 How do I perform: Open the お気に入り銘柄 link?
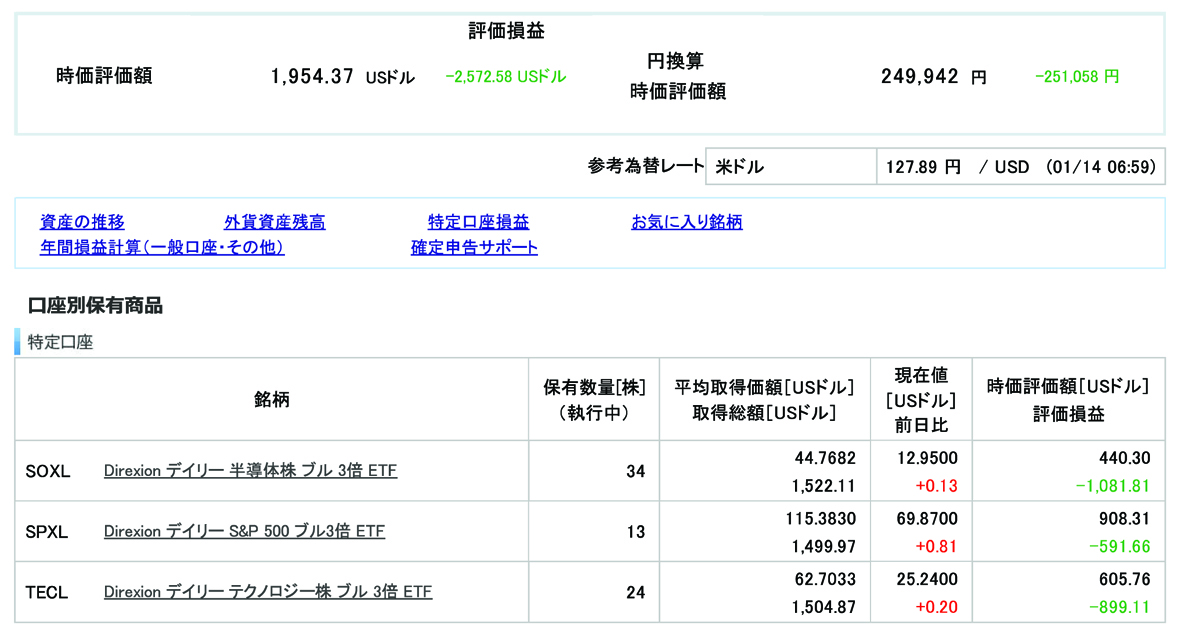687,222
